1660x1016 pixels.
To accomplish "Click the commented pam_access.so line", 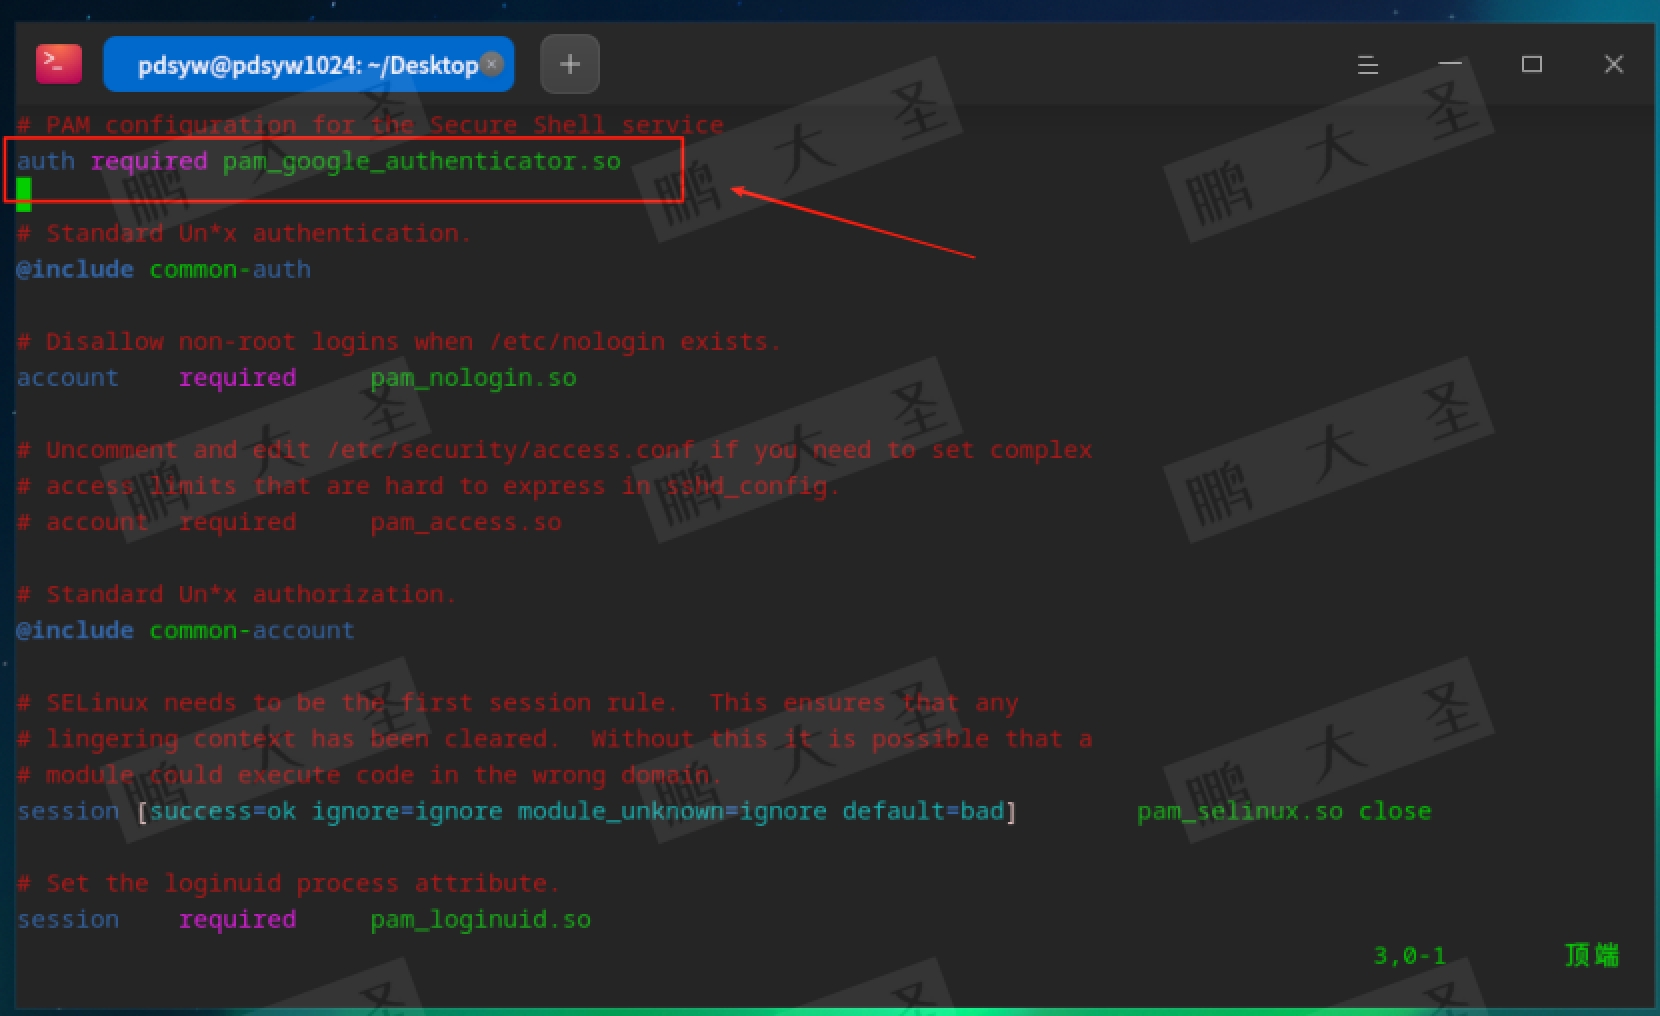I will [x=290, y=521].
